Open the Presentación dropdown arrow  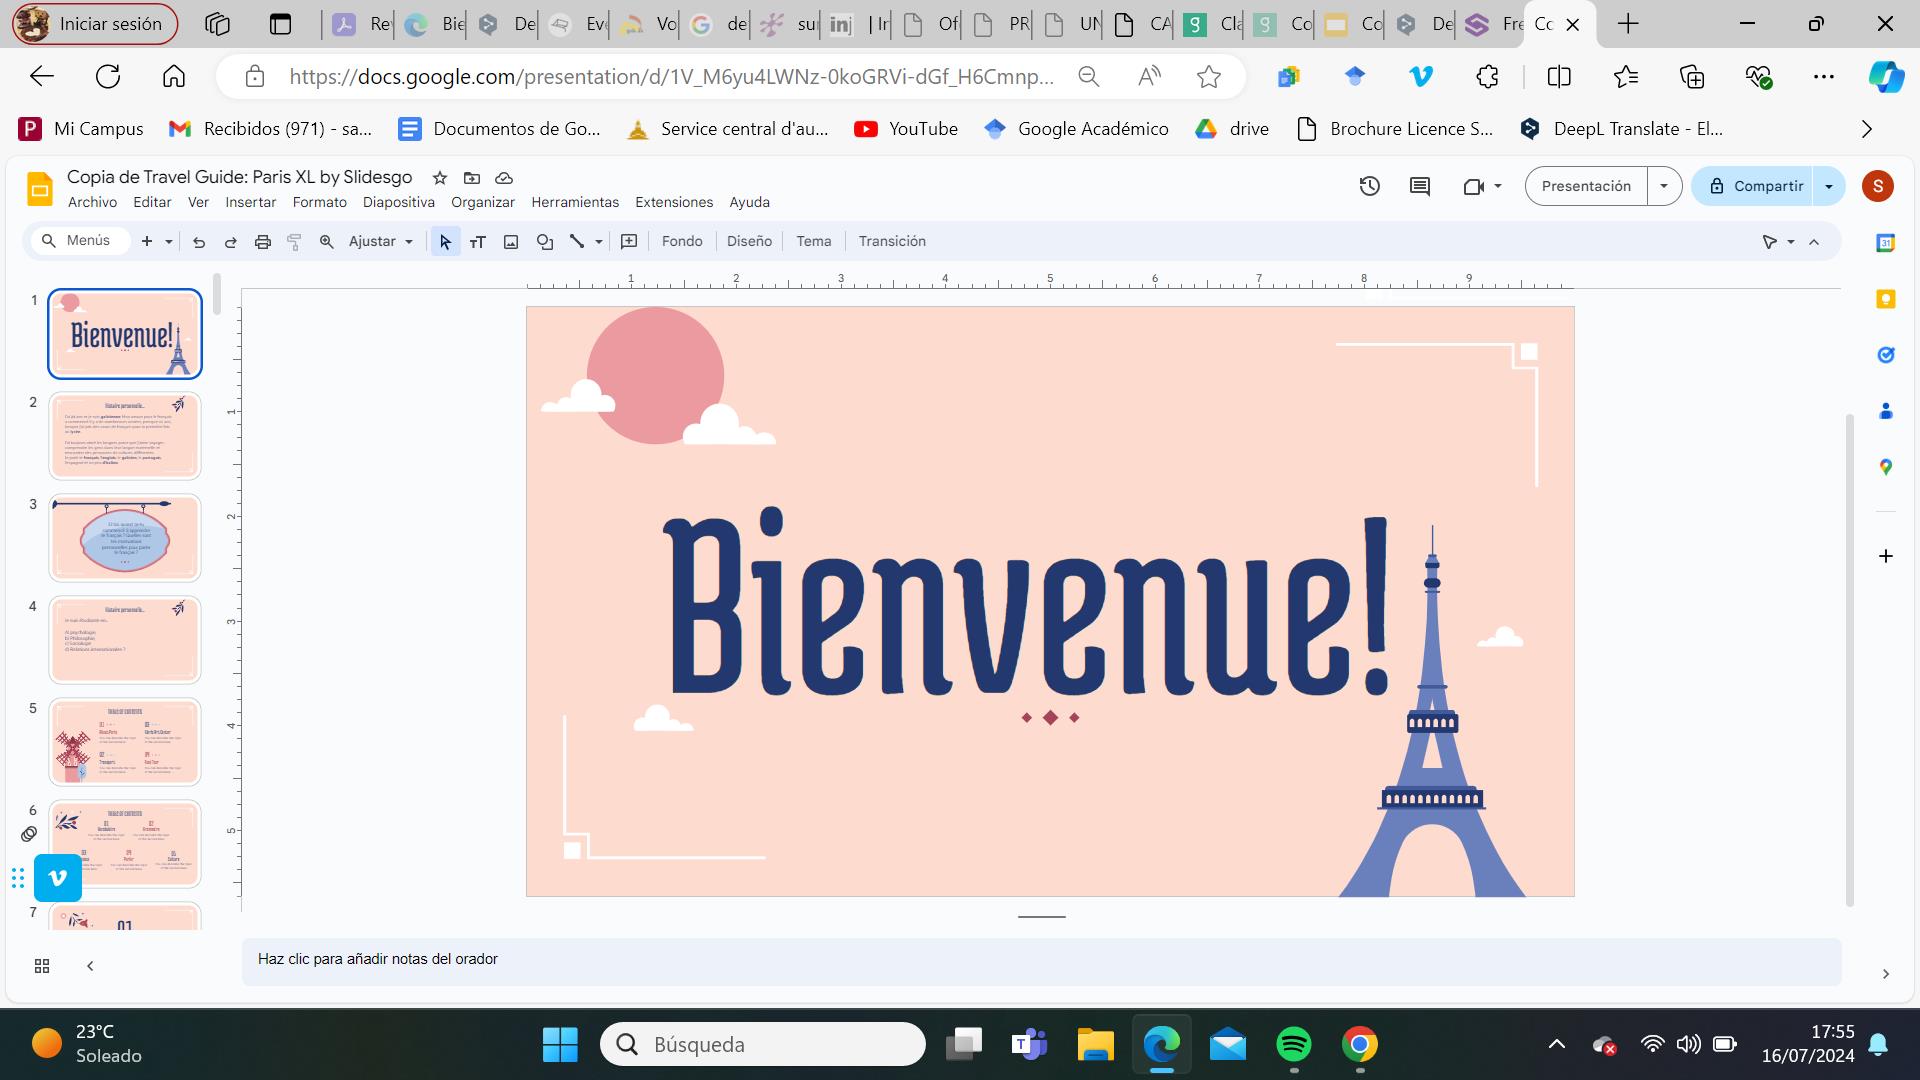click(1664, 186)
